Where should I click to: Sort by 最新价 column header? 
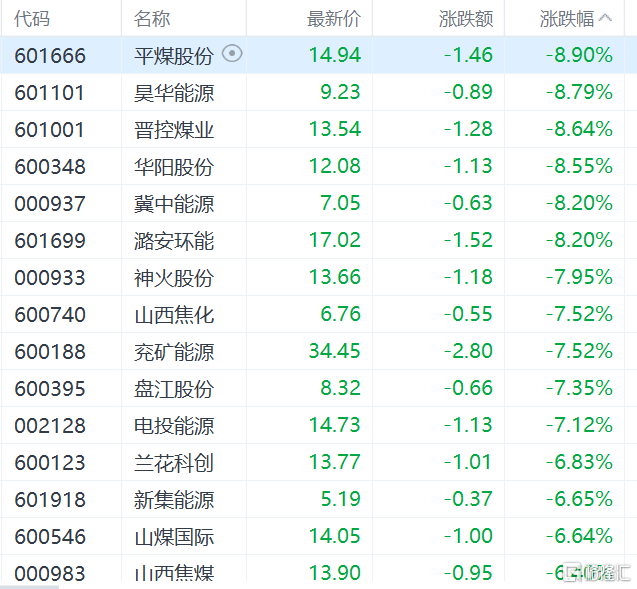(x=334, y=19)
